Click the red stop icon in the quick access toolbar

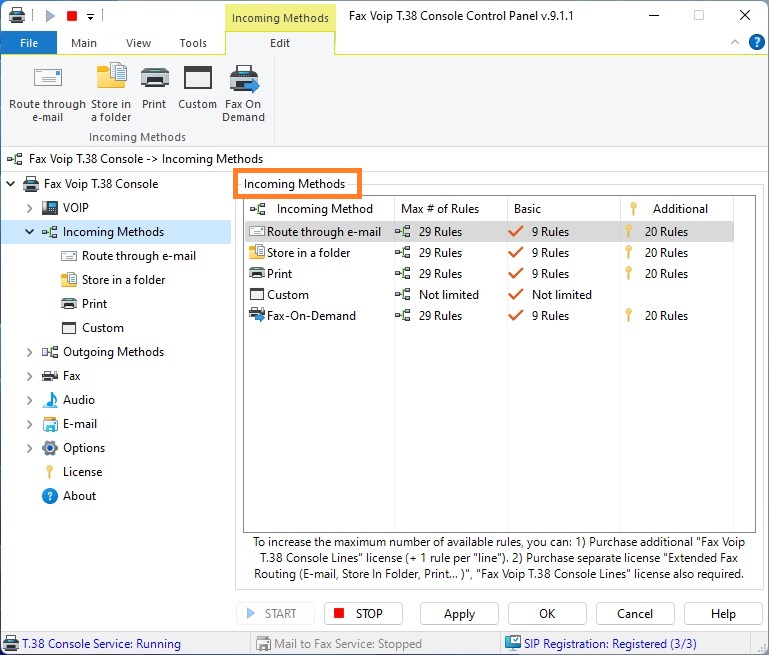[x=72, y=16]
